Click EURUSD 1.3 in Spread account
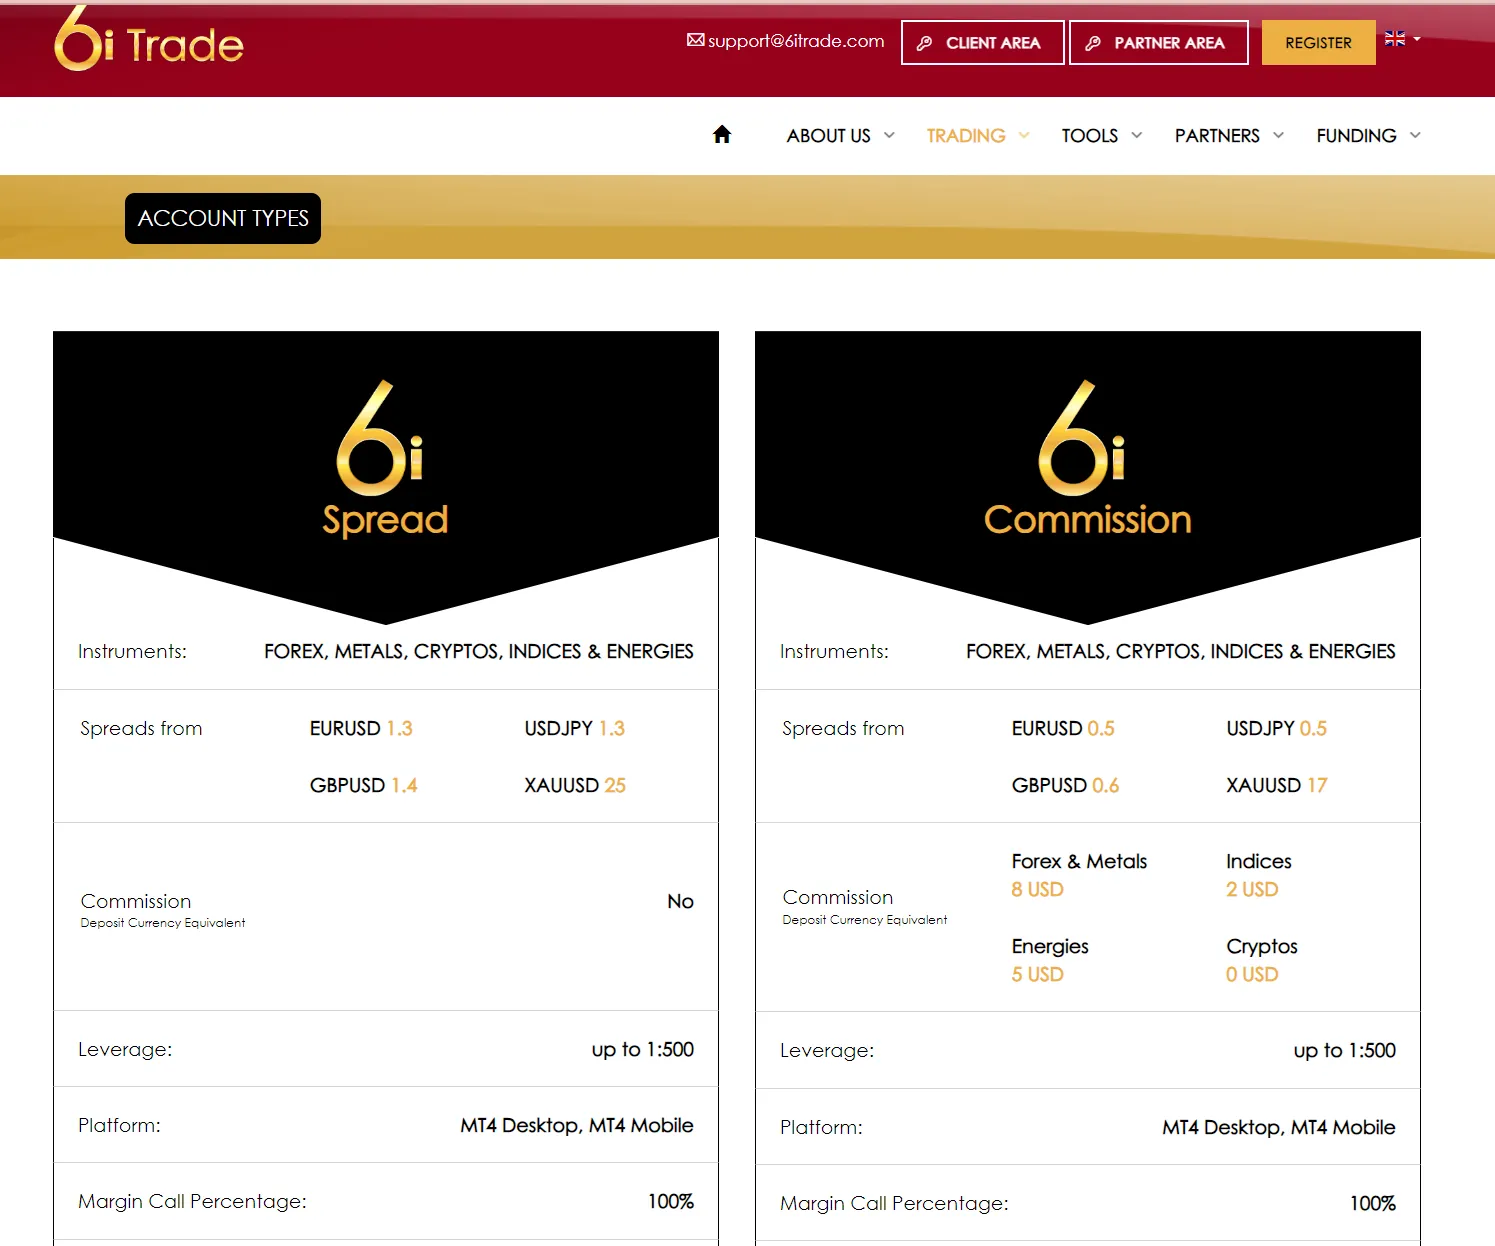Screen dimensions: 1495x1246 (361, 729)
